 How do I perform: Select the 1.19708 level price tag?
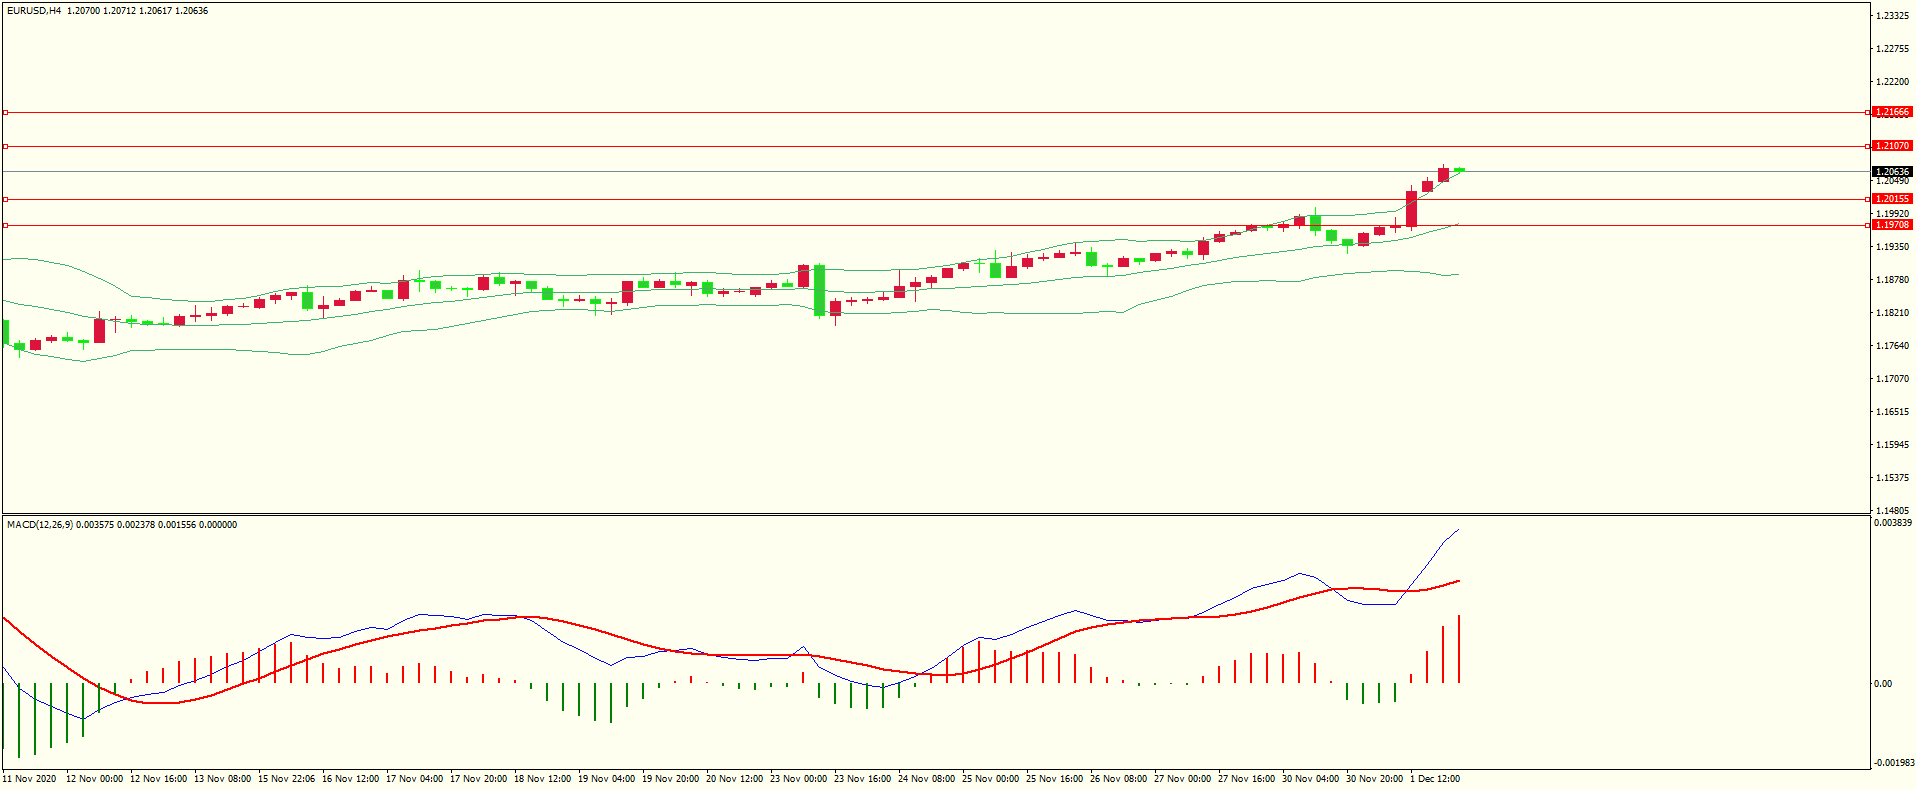1891,225
